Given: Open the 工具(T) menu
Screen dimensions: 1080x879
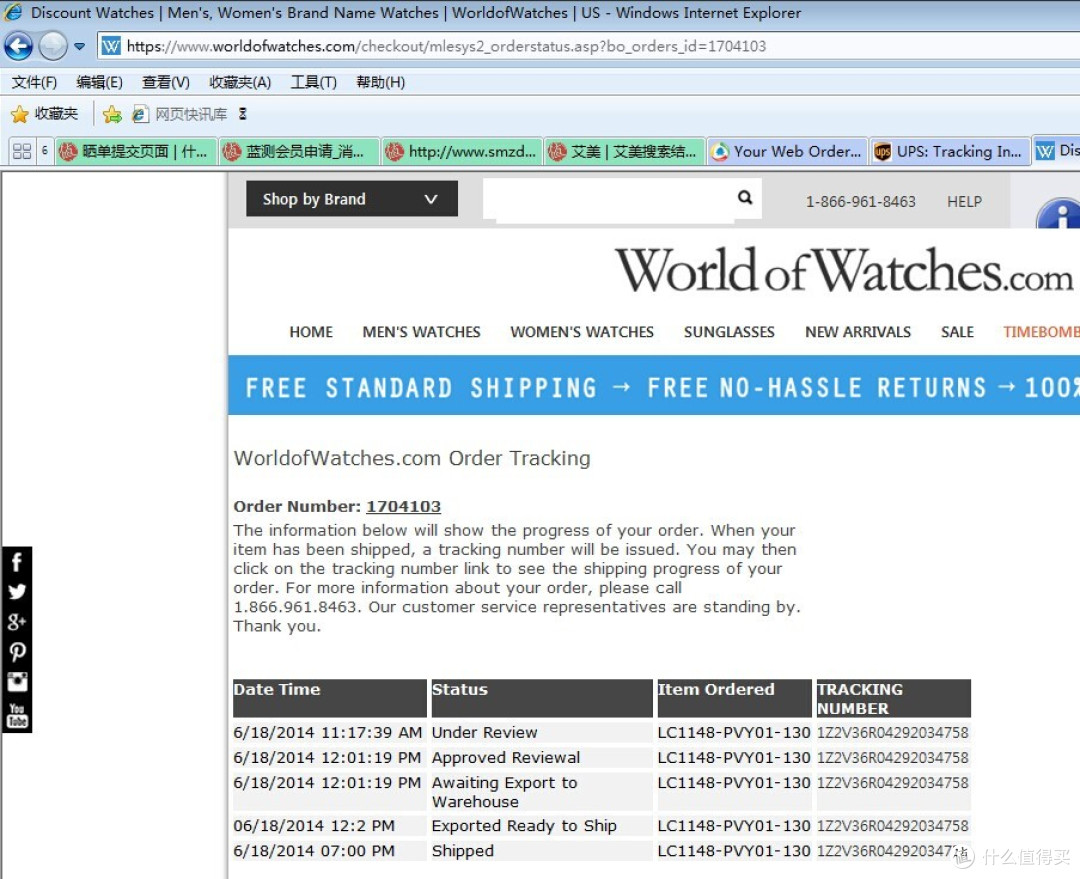Looking at the screenshot, I should (313, 83).
